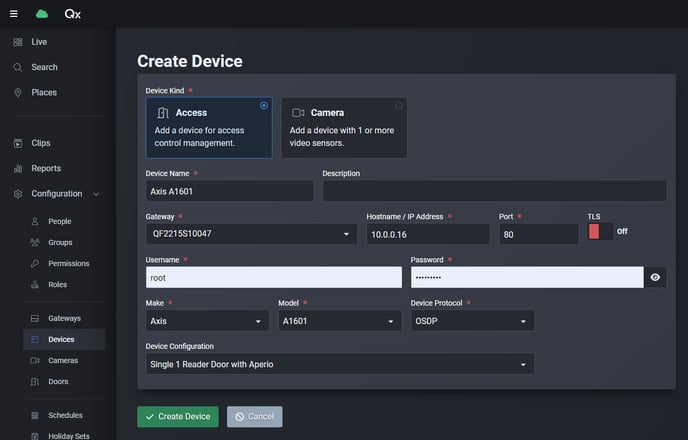Image resolution: width=688 pixels, height=440 pixels.
Task: Open Doors configuration page
Action: [58, 382]
